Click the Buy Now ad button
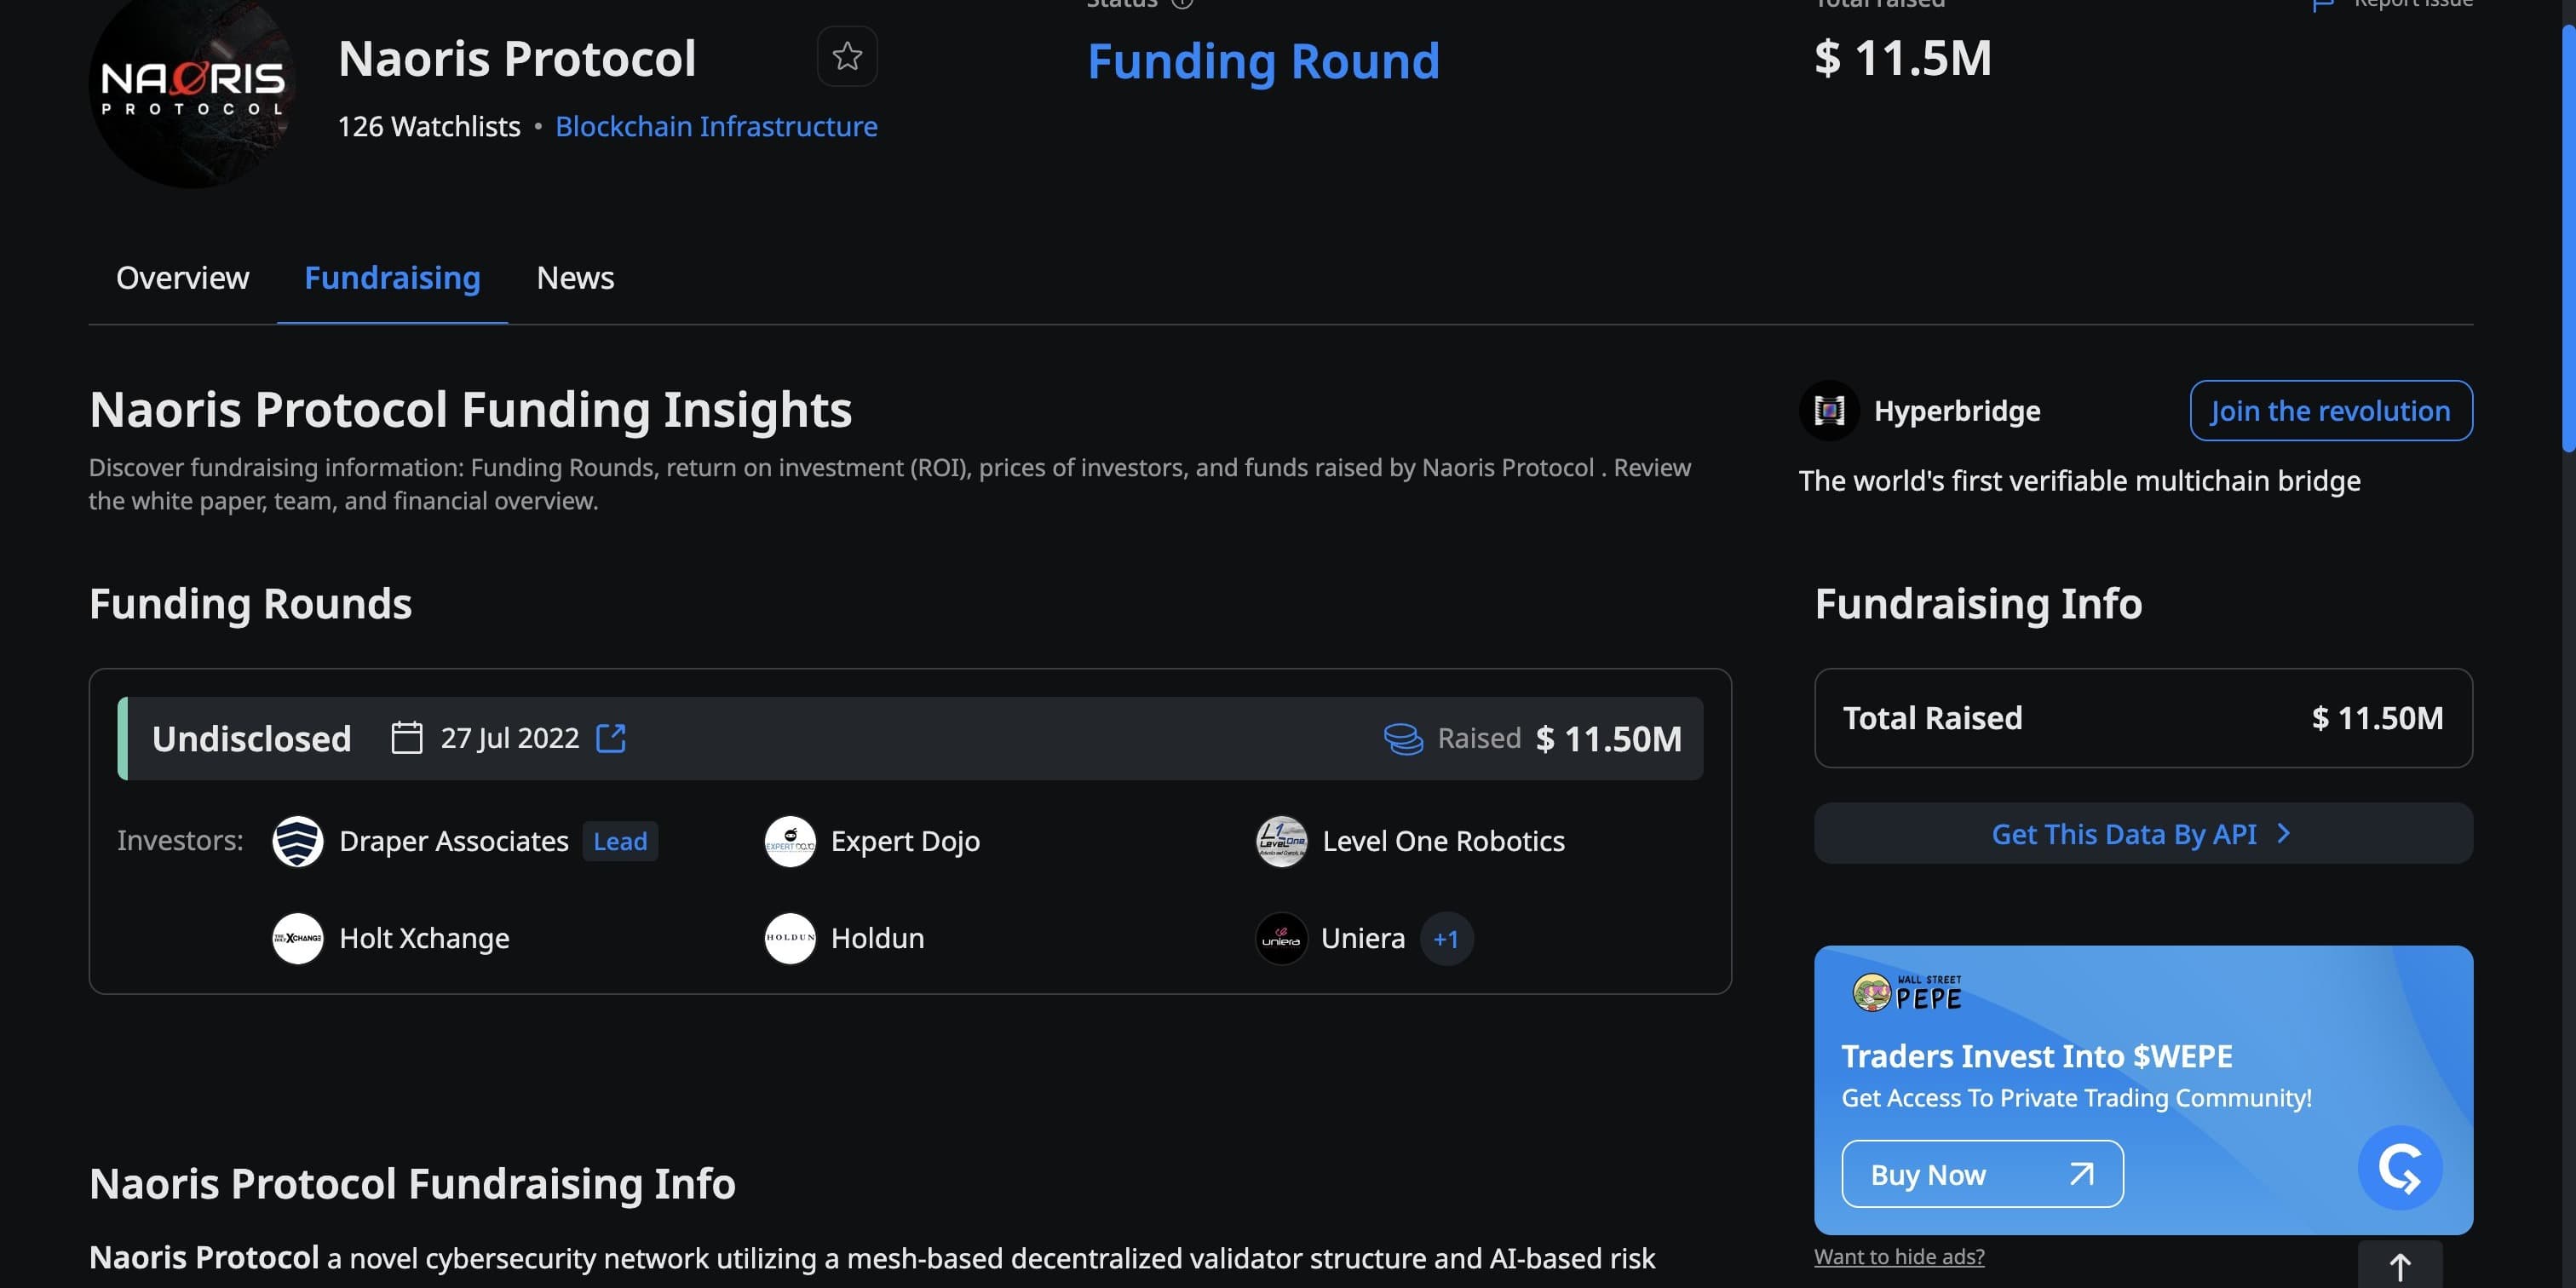The width and height of the screenshot is (2576, 1288). 1982,1174
